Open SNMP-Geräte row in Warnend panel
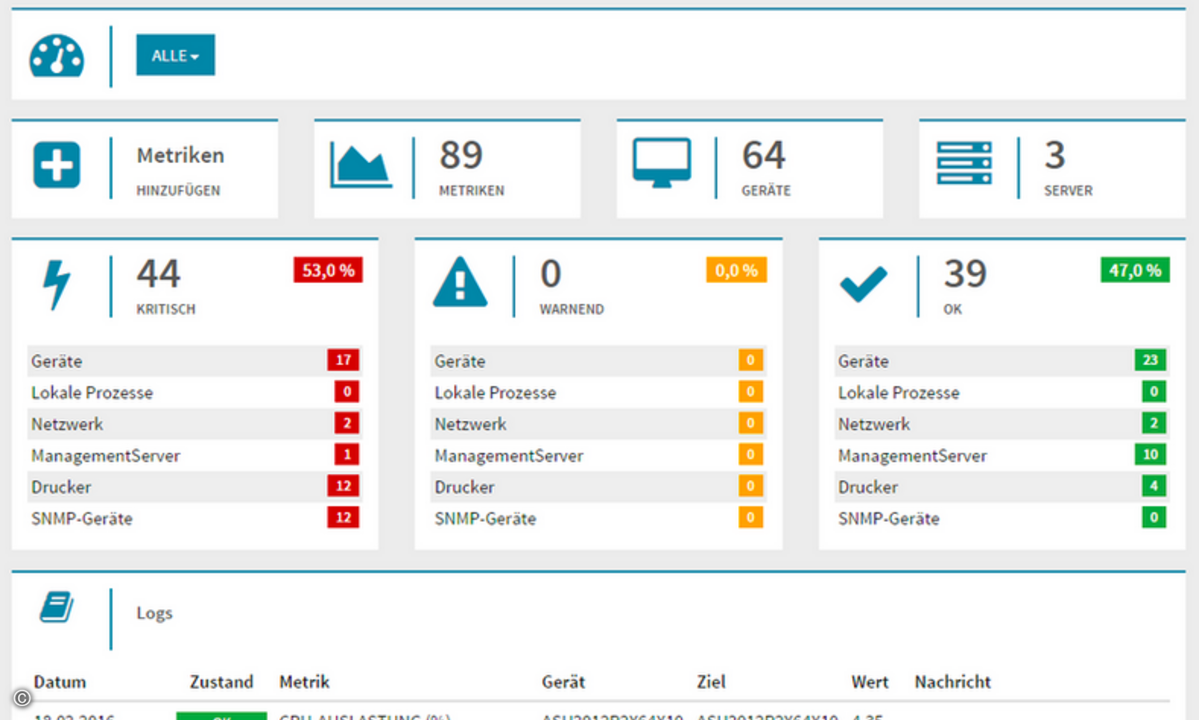Screen dimensions: 1199x720 click(598, 517)
